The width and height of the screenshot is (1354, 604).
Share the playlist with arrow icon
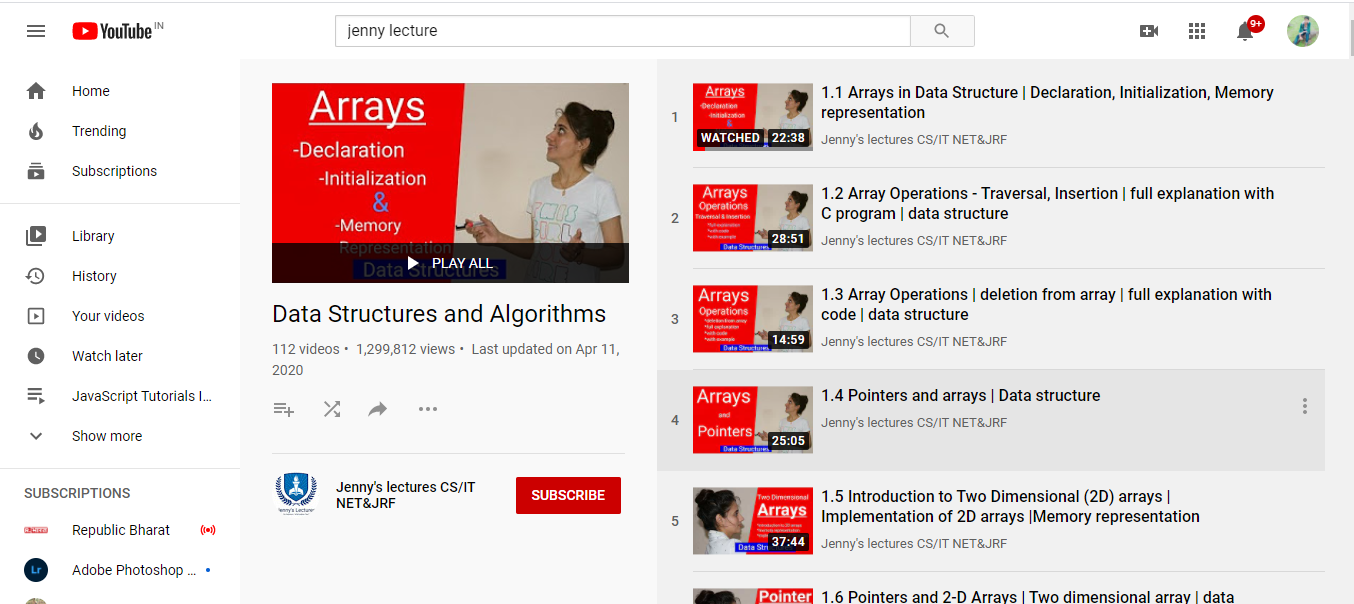point(378,409)
